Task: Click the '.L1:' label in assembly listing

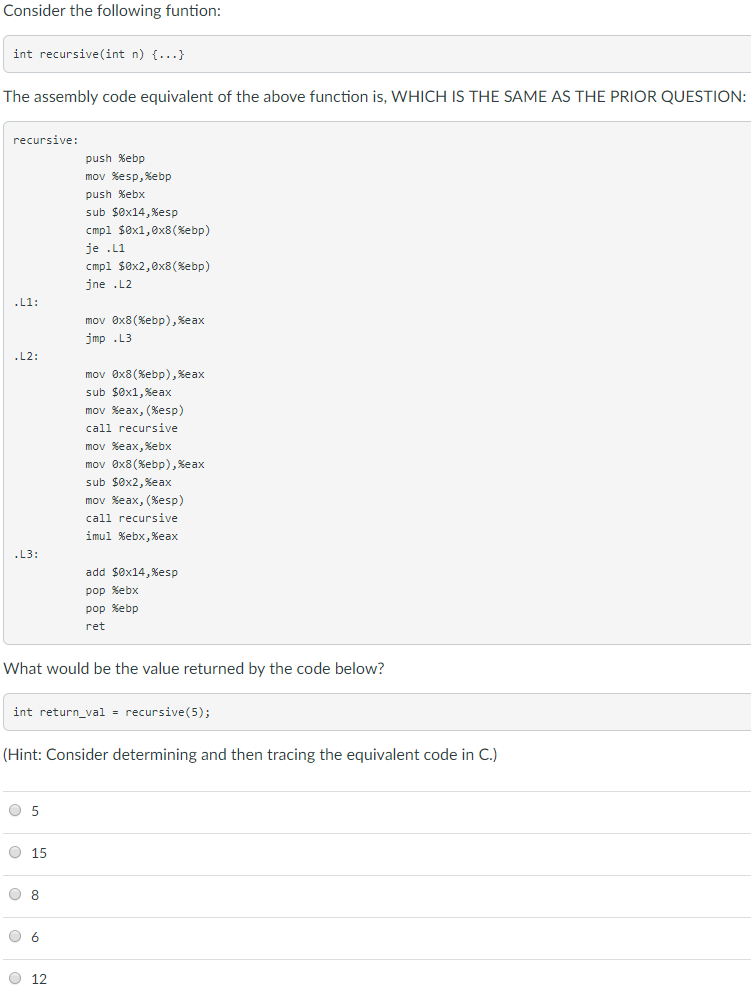Action: tap(26, 302)
